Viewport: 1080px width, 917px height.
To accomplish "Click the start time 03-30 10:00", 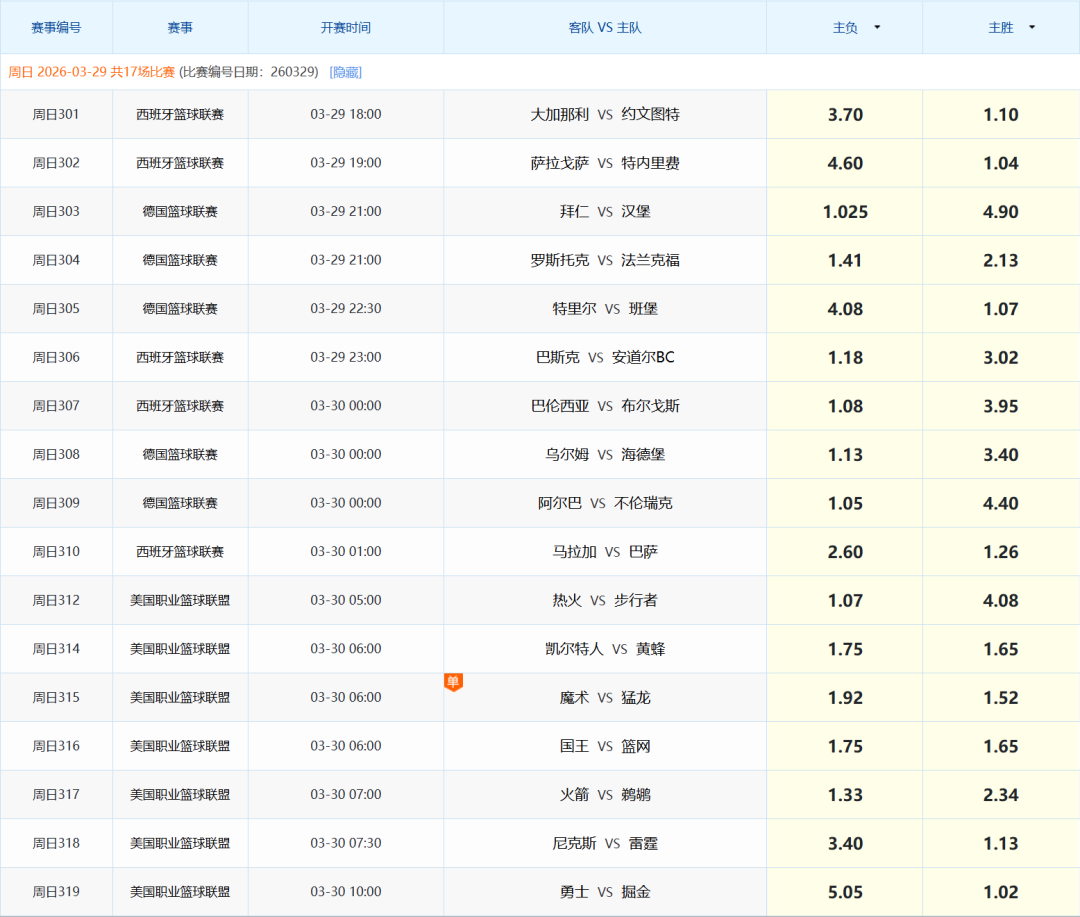I will point(346,892).
